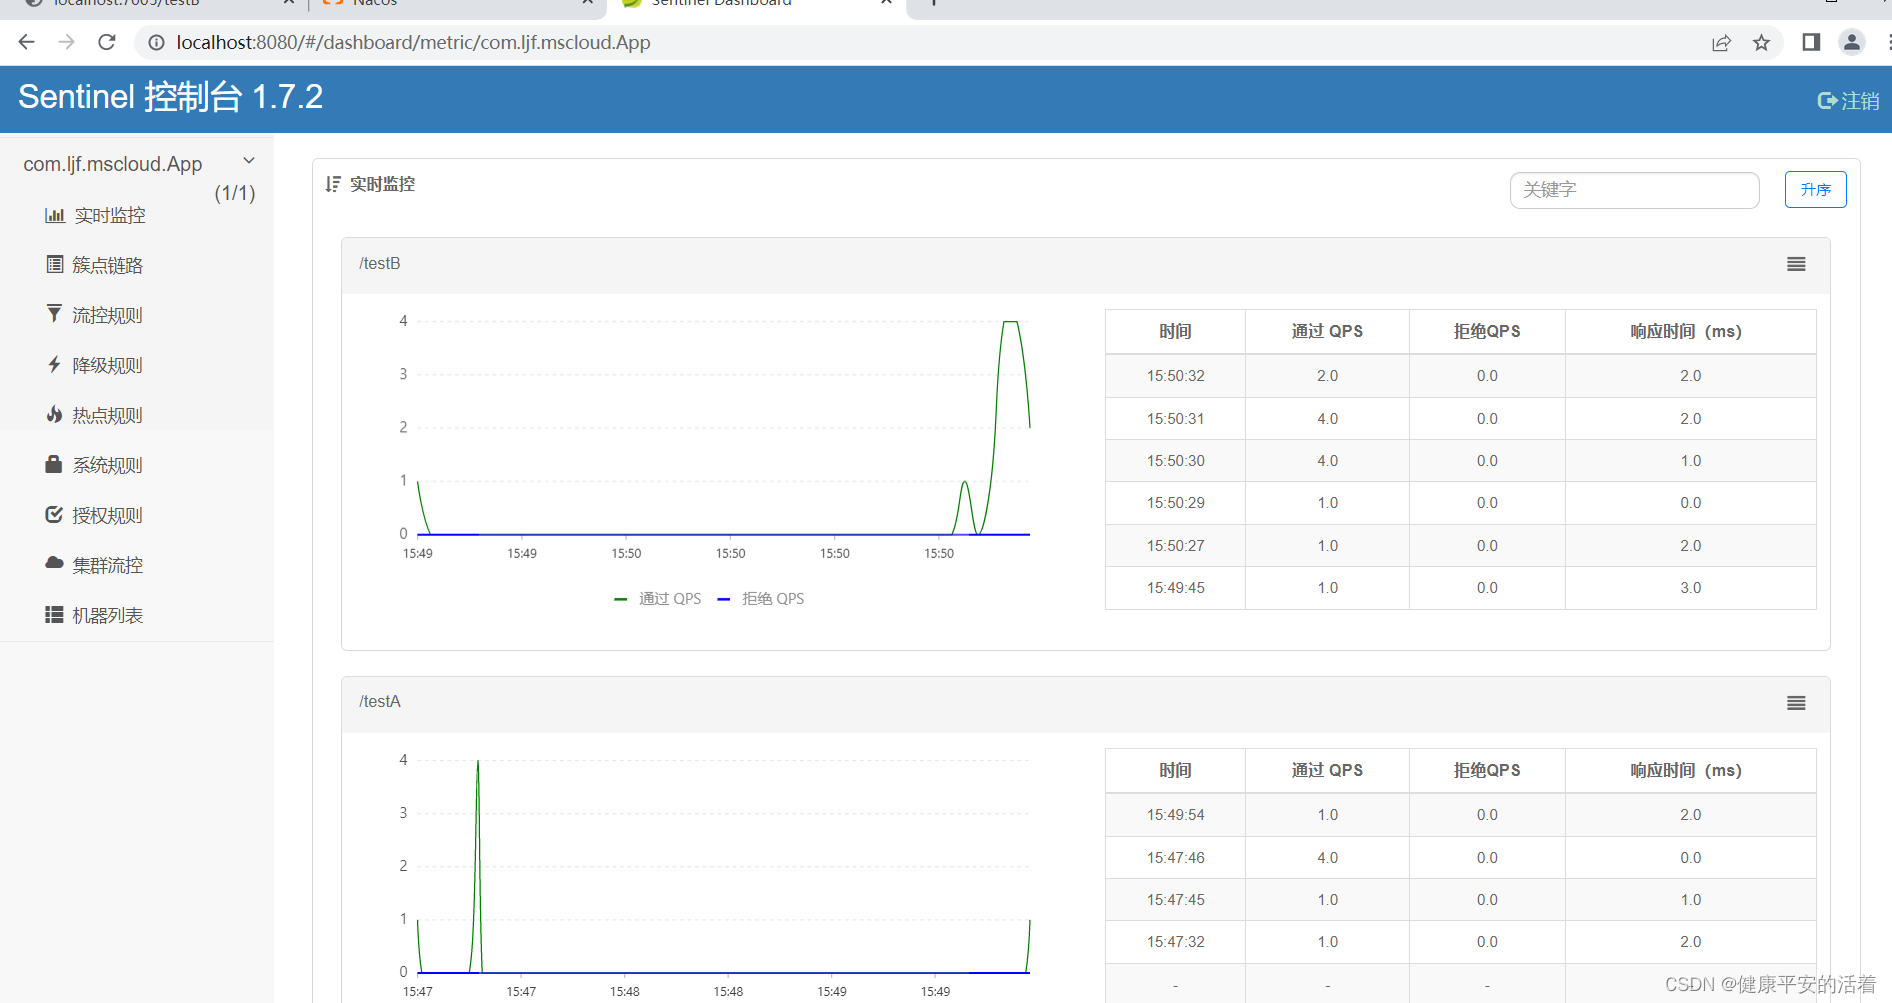The image size is (1892, 1003).
Task: Click the 15:49:54 time cell in /testA
Action: 1175,815
